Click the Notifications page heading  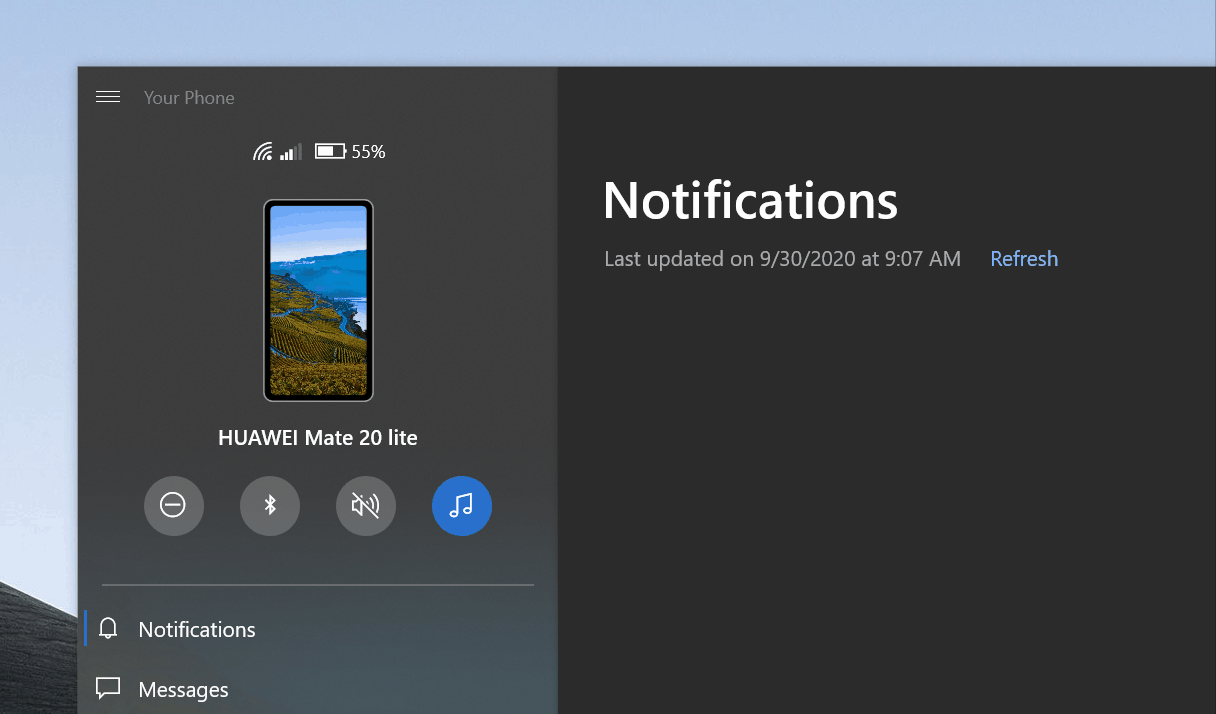[x=751, y=200]
